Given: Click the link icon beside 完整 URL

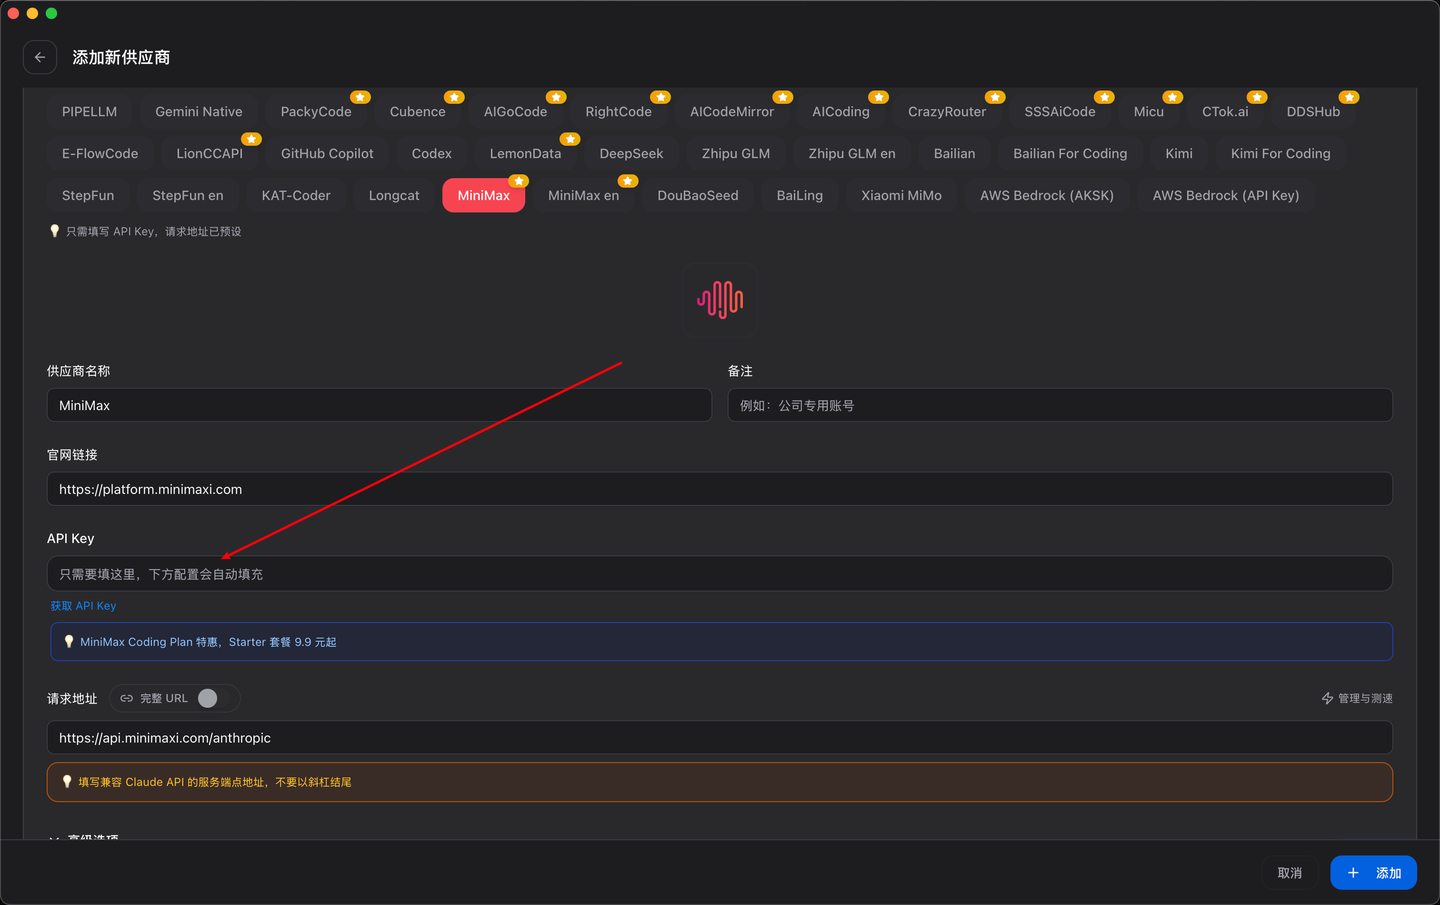Looking at the screenshot, I should point(127,698).
